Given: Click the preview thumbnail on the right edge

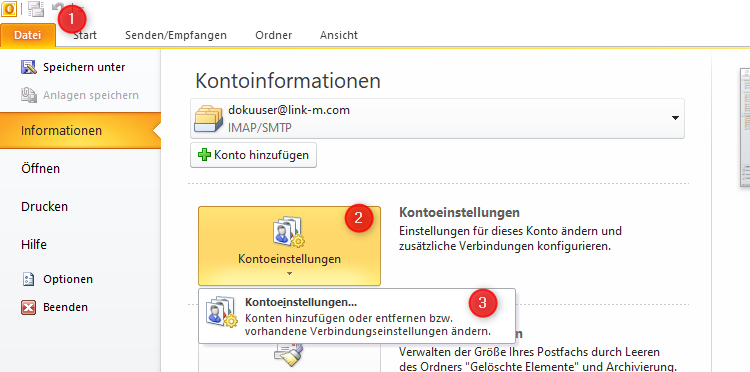Looking at the screenshot, I should coord(744,128).
